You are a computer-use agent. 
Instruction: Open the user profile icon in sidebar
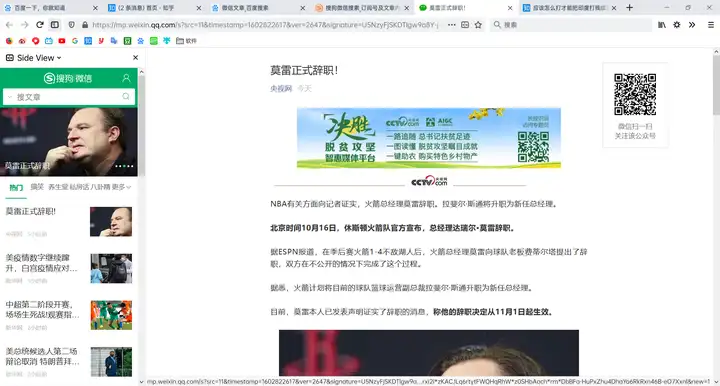coord(126,78)
